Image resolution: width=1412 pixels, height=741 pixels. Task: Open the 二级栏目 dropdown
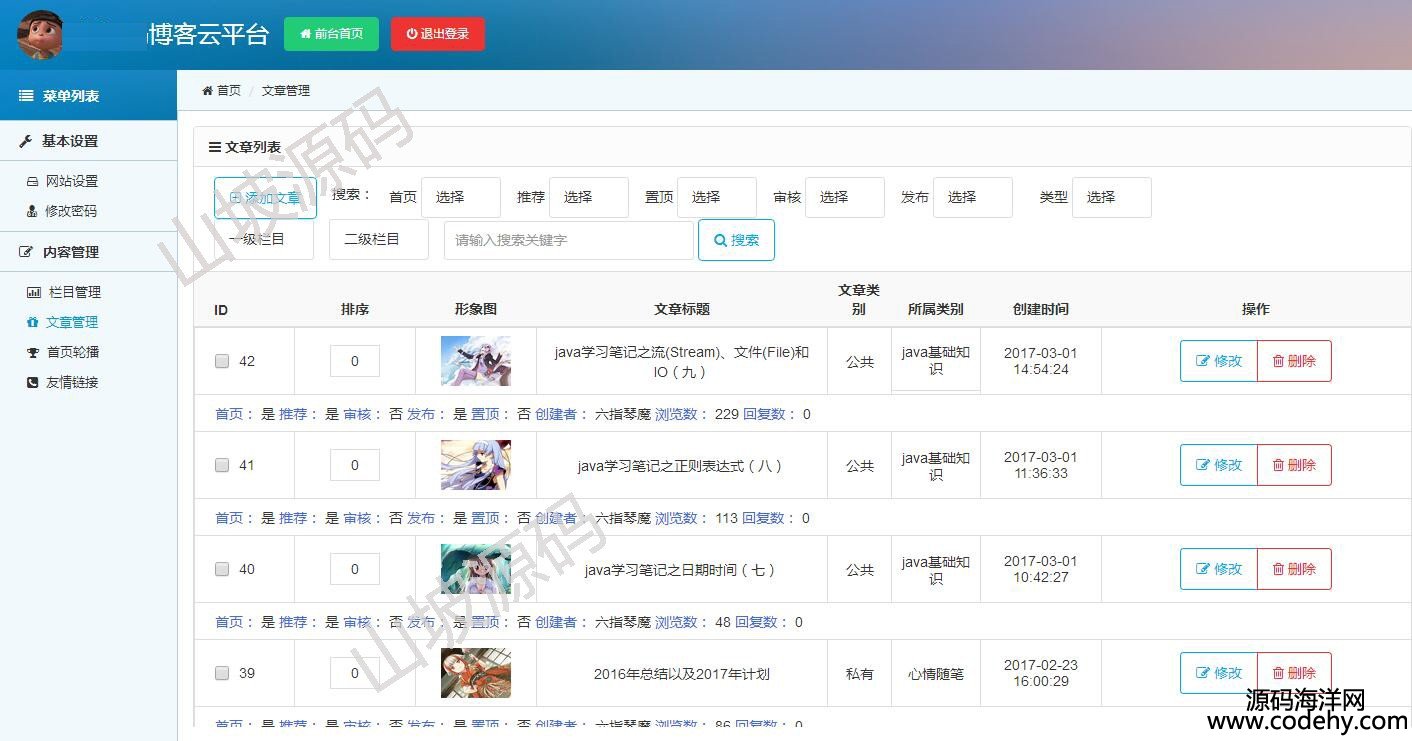click(378, 240)
